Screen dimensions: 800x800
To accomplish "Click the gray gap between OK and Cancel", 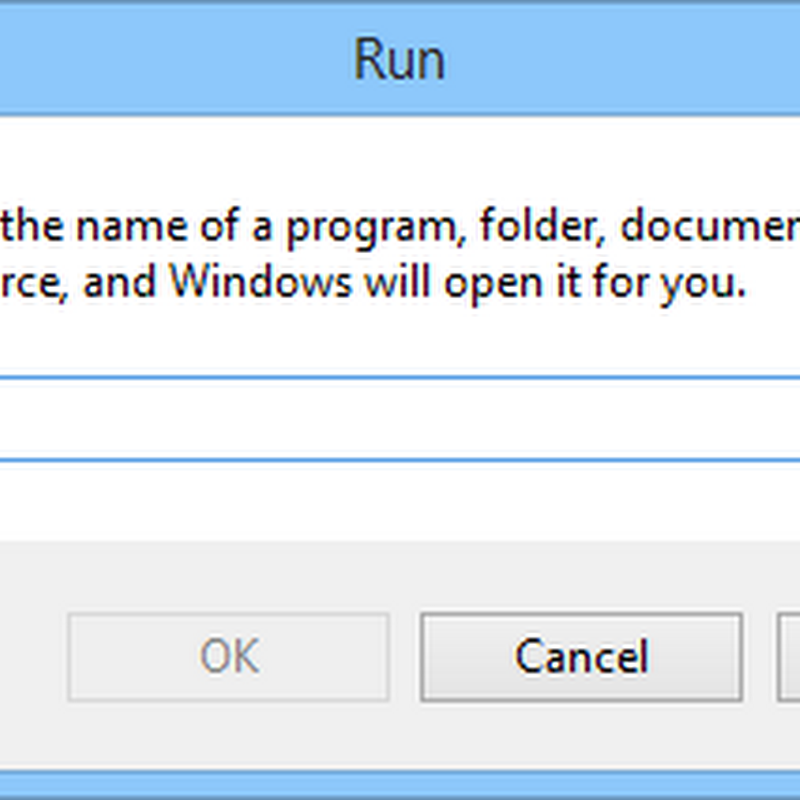I will [x=405, y=657].
